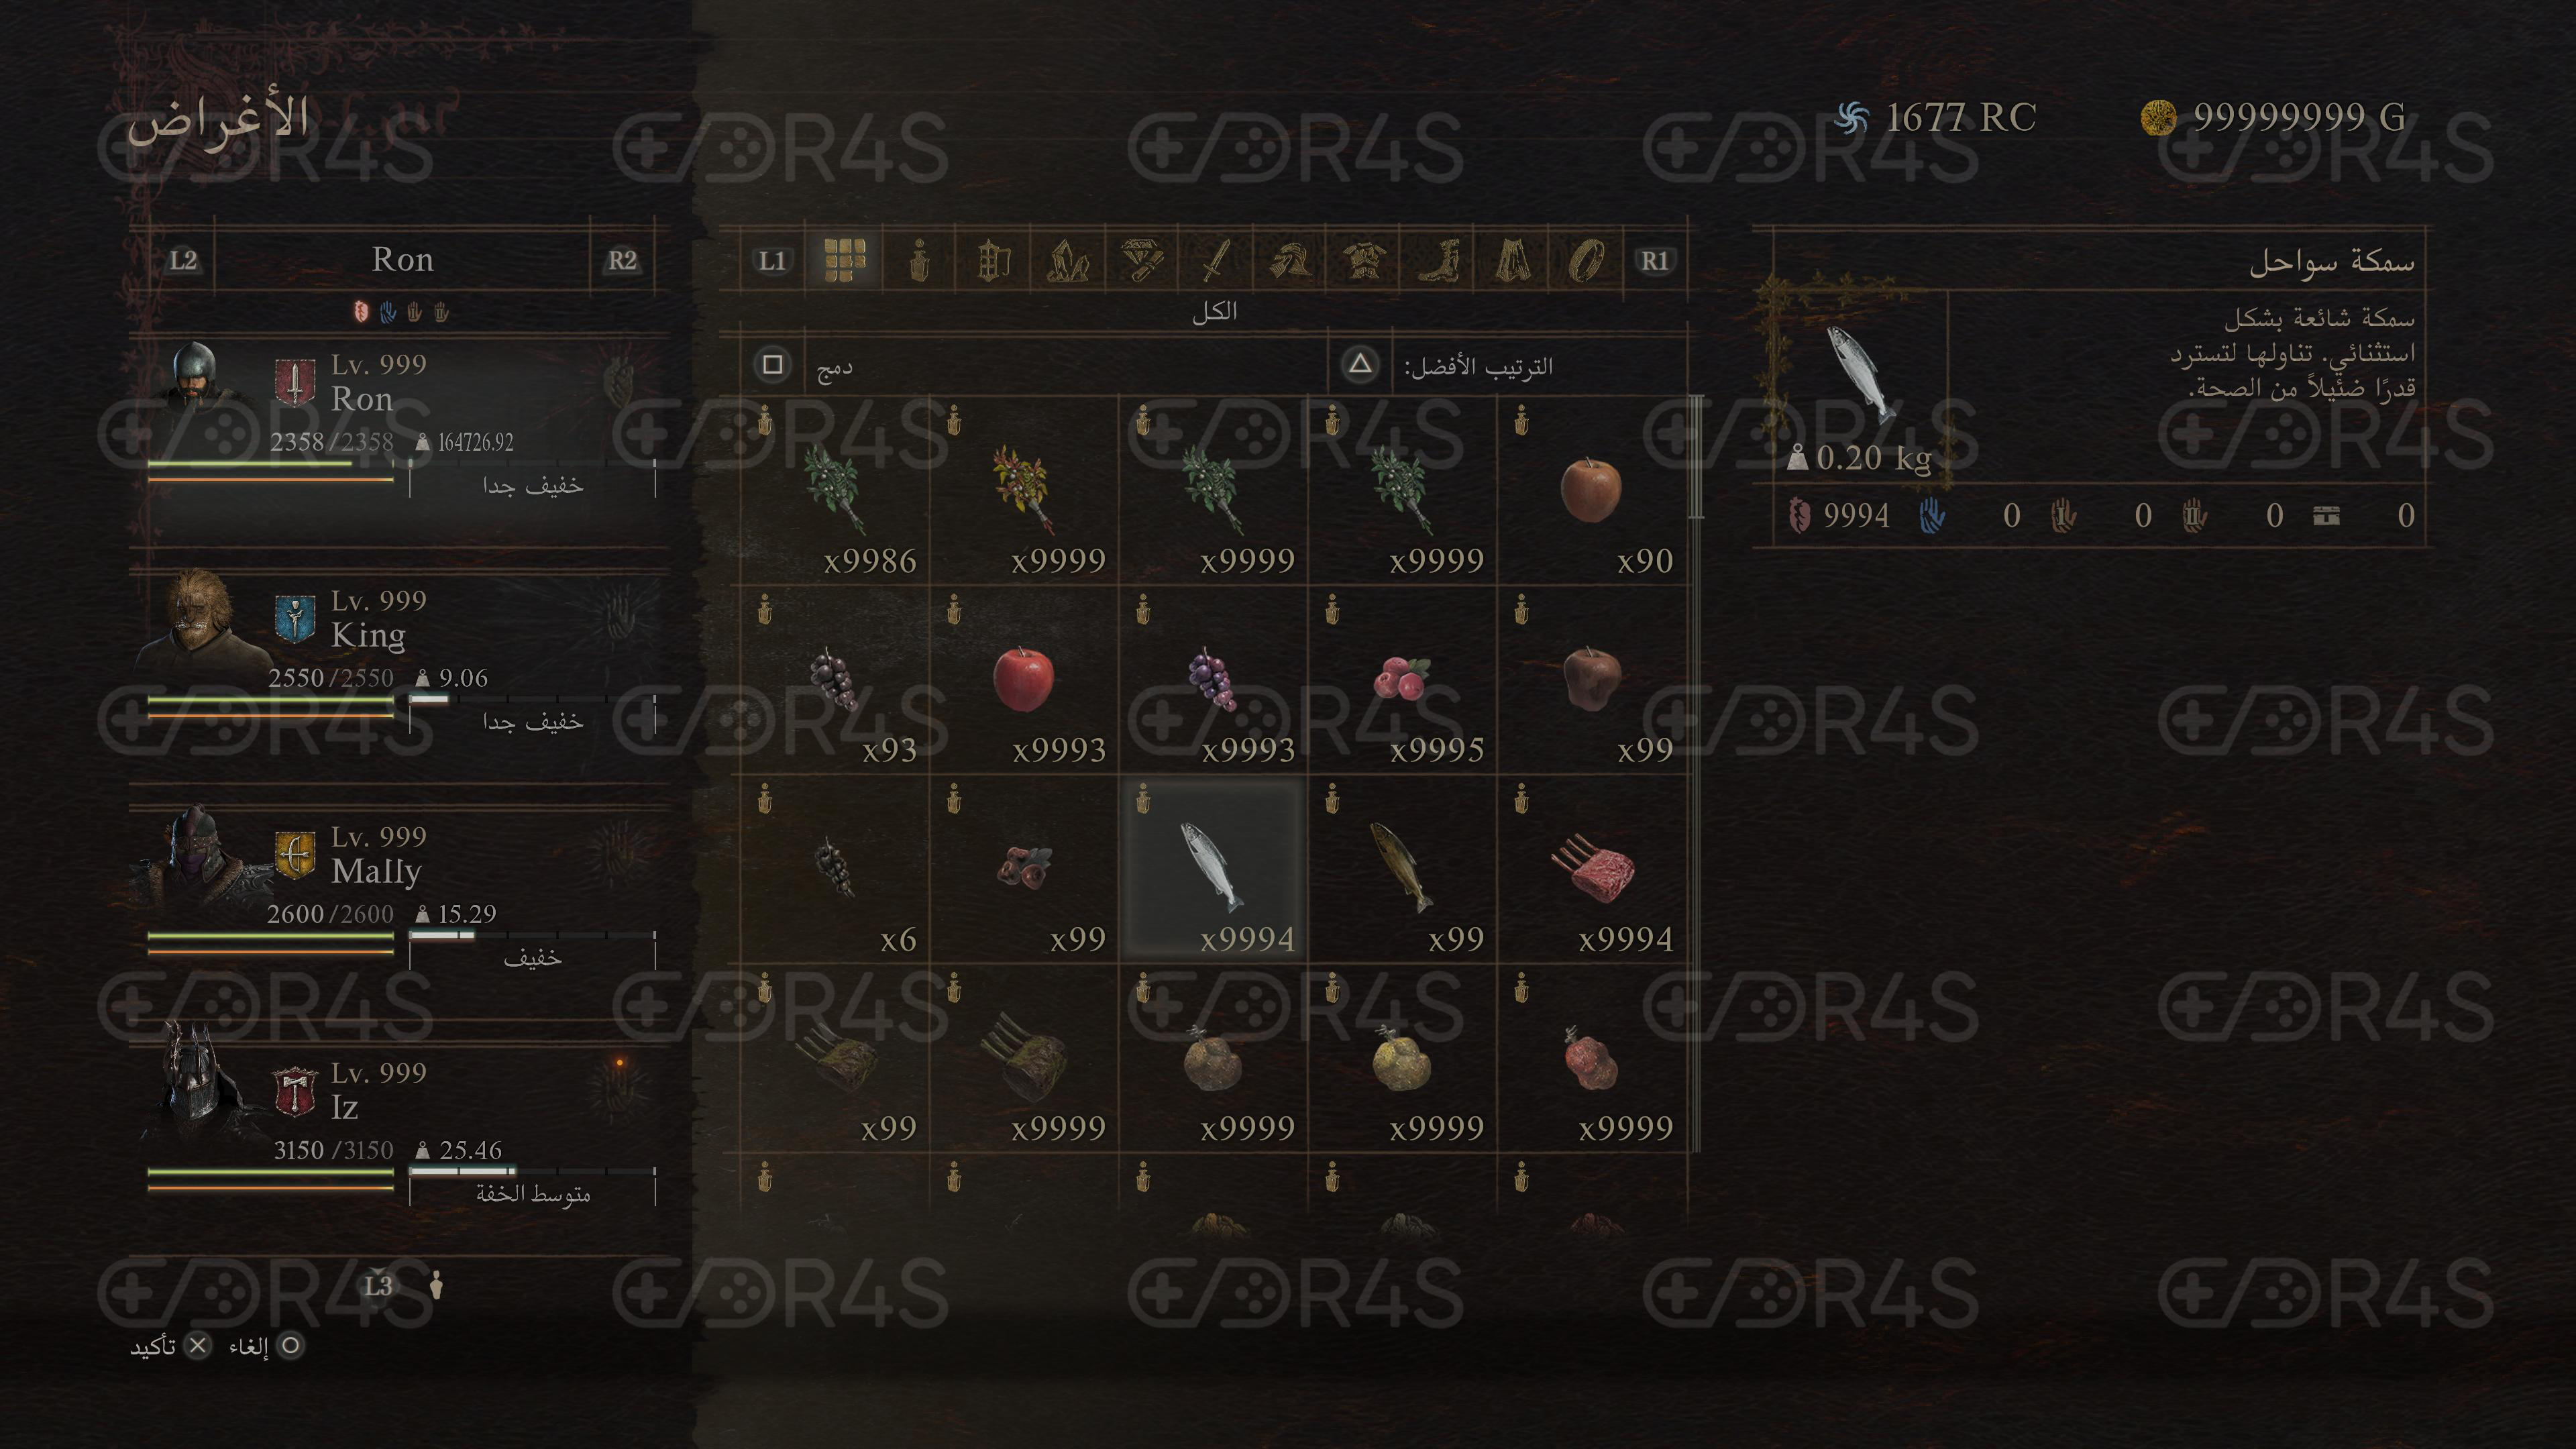The width and height of the screenshot is (2576, 1449).
Task: Open the gem and scroll category icon
Action: point(1141,260)
